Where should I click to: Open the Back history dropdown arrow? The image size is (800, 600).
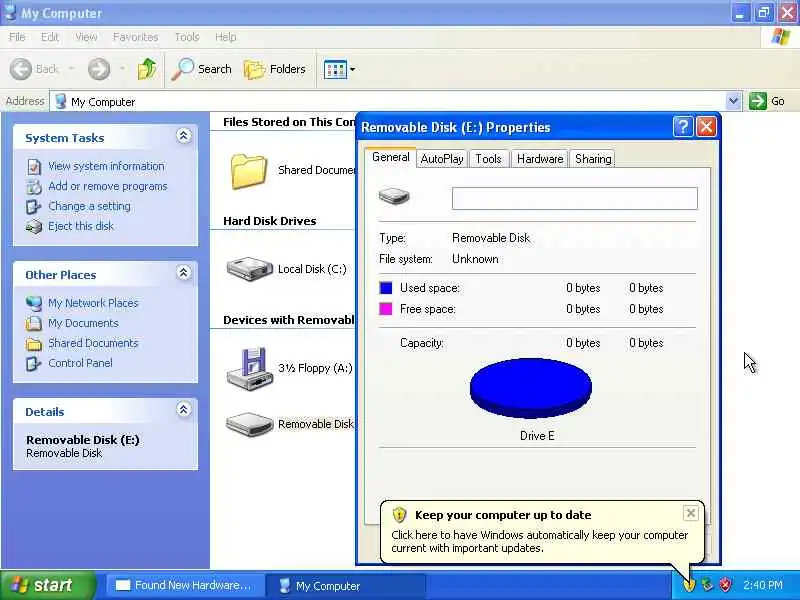click(71, 69)
